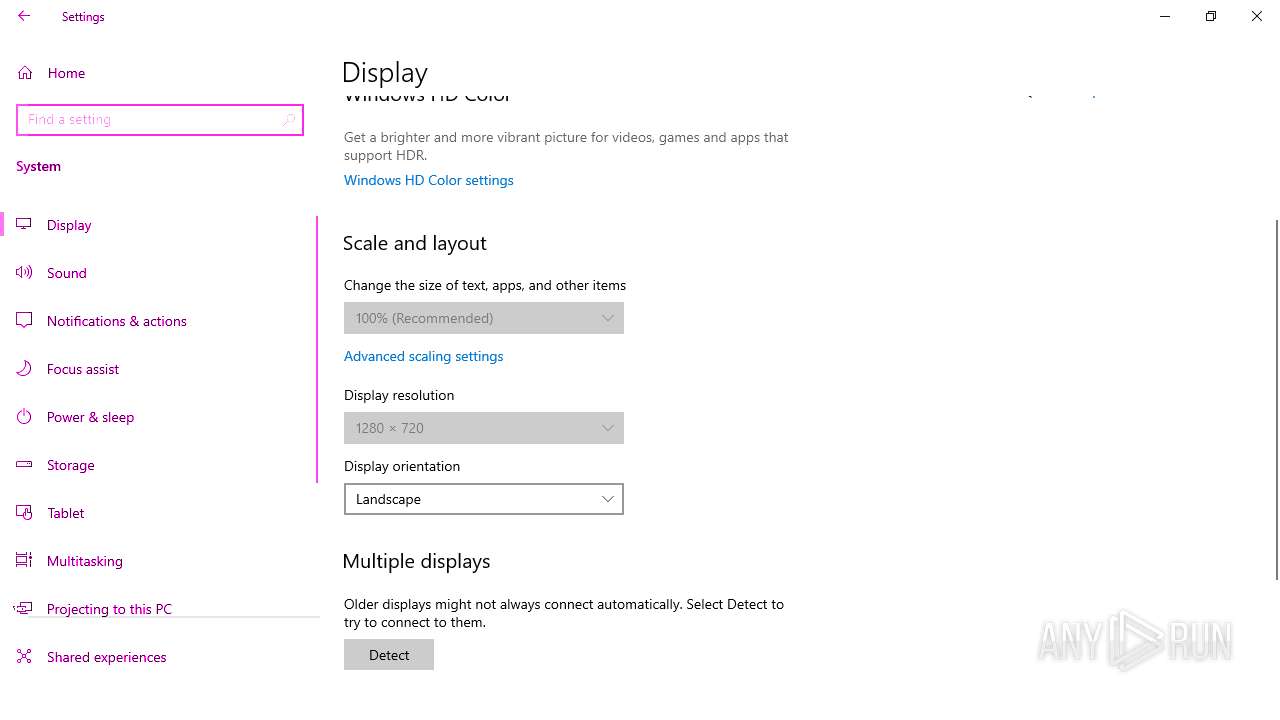The image size is (1280, 720).
Task: Click the Home house icon
Action: click(25, 73)
